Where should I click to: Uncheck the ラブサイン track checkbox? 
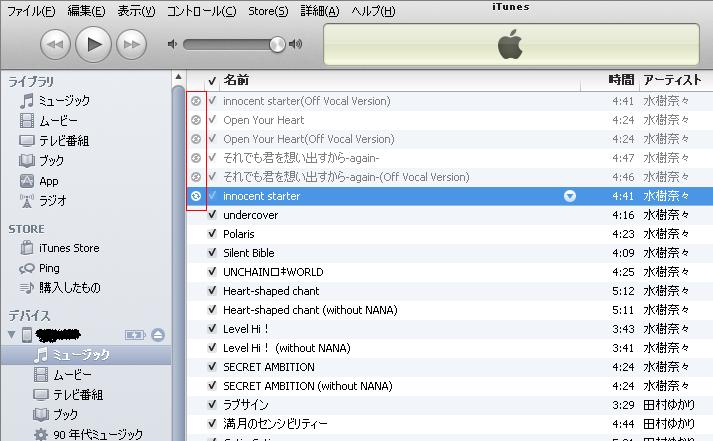click(x=212, y=405)
